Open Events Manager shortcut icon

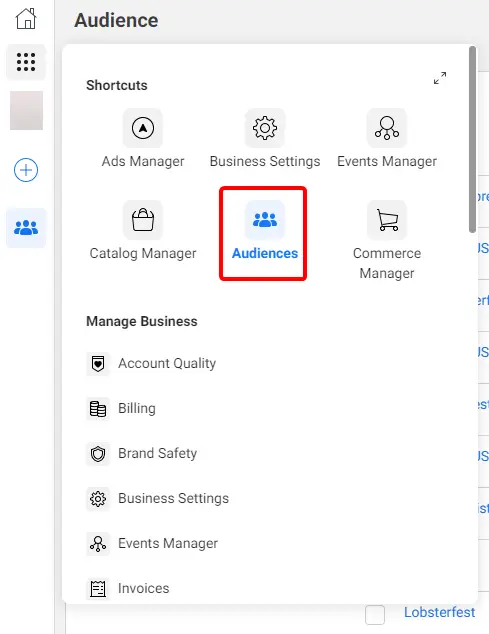[387, 128]
